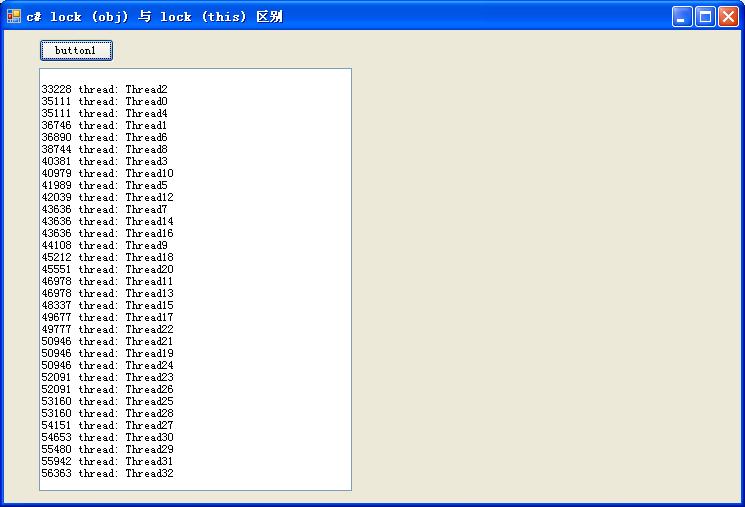Click line "49777 thread: Thread22"
The height and width of the screenshot is (507, 745).
(x=107, y=329)
